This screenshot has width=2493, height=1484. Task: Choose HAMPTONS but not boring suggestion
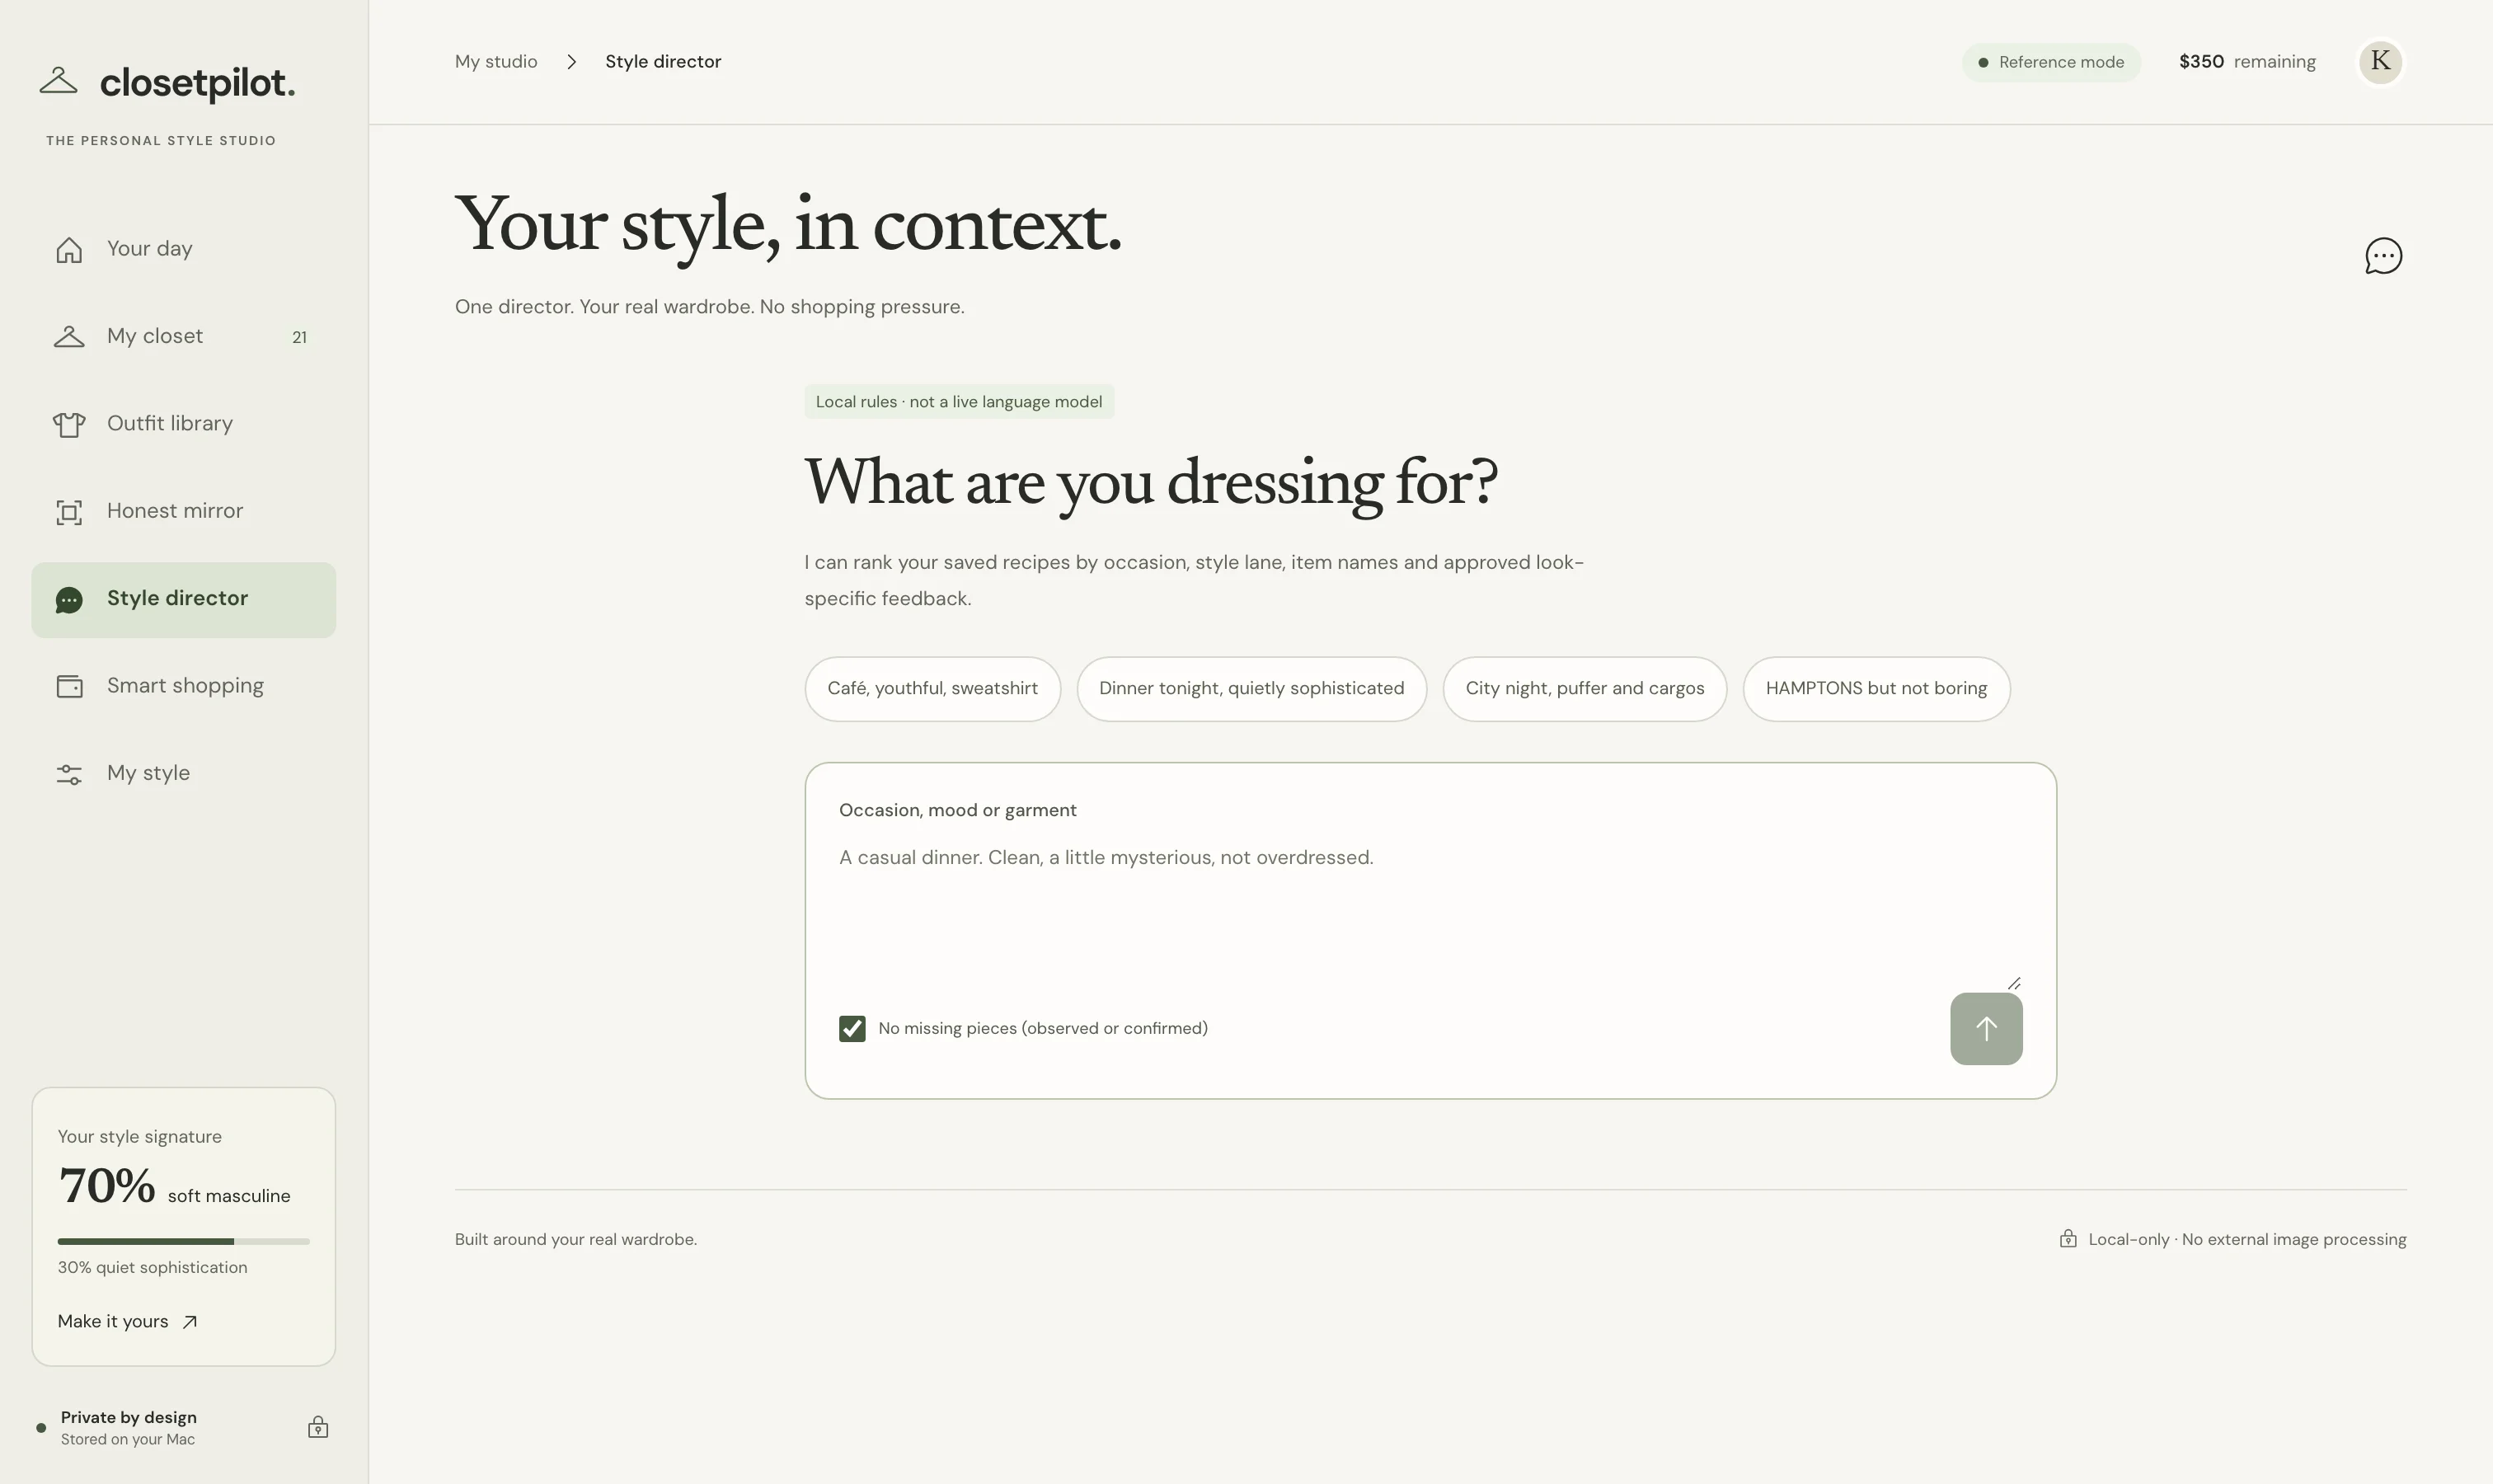(1876, 689)
